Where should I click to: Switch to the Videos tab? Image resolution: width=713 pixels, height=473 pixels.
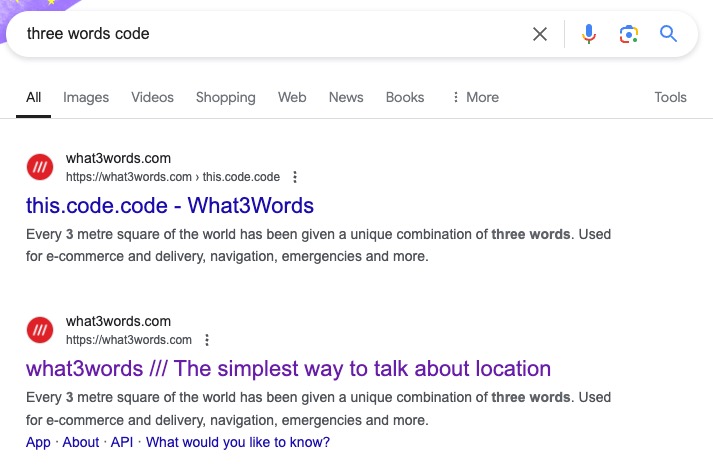point(152,97)
